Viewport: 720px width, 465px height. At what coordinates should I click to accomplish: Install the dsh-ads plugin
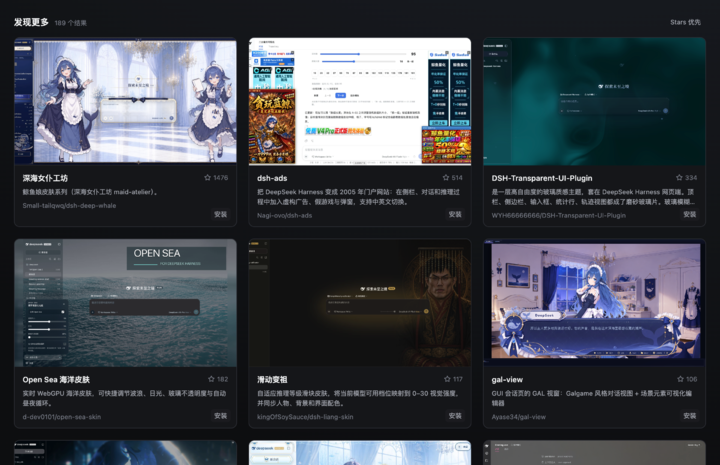[x=455, y=214]
